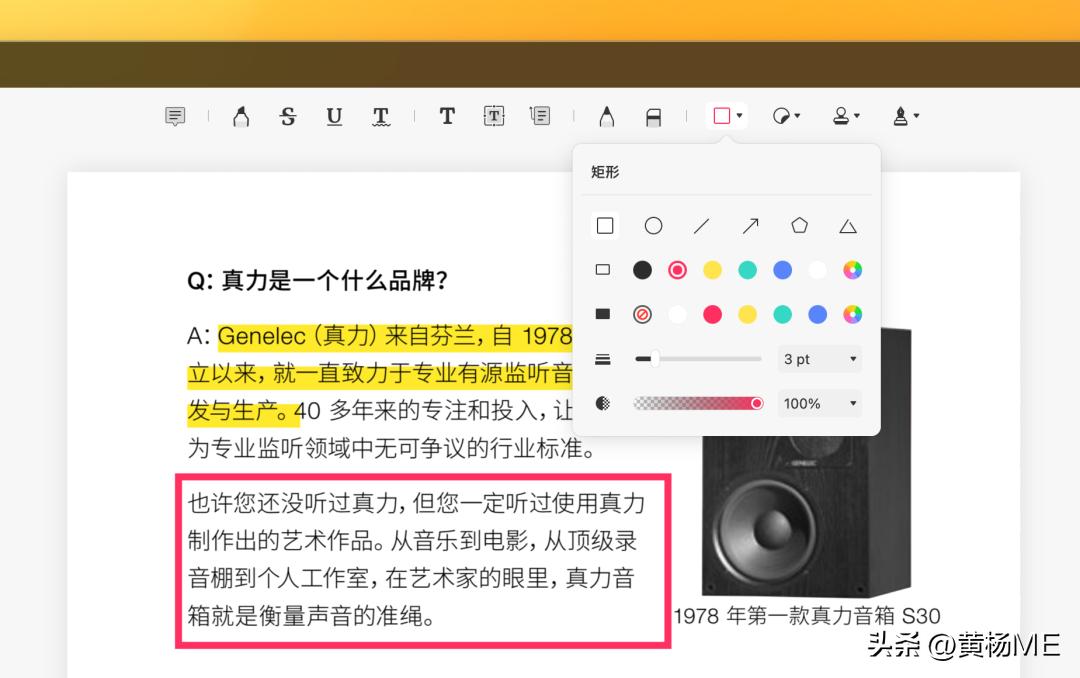
Task: Choose the circle shape in the popup
Action: [653, 226]
